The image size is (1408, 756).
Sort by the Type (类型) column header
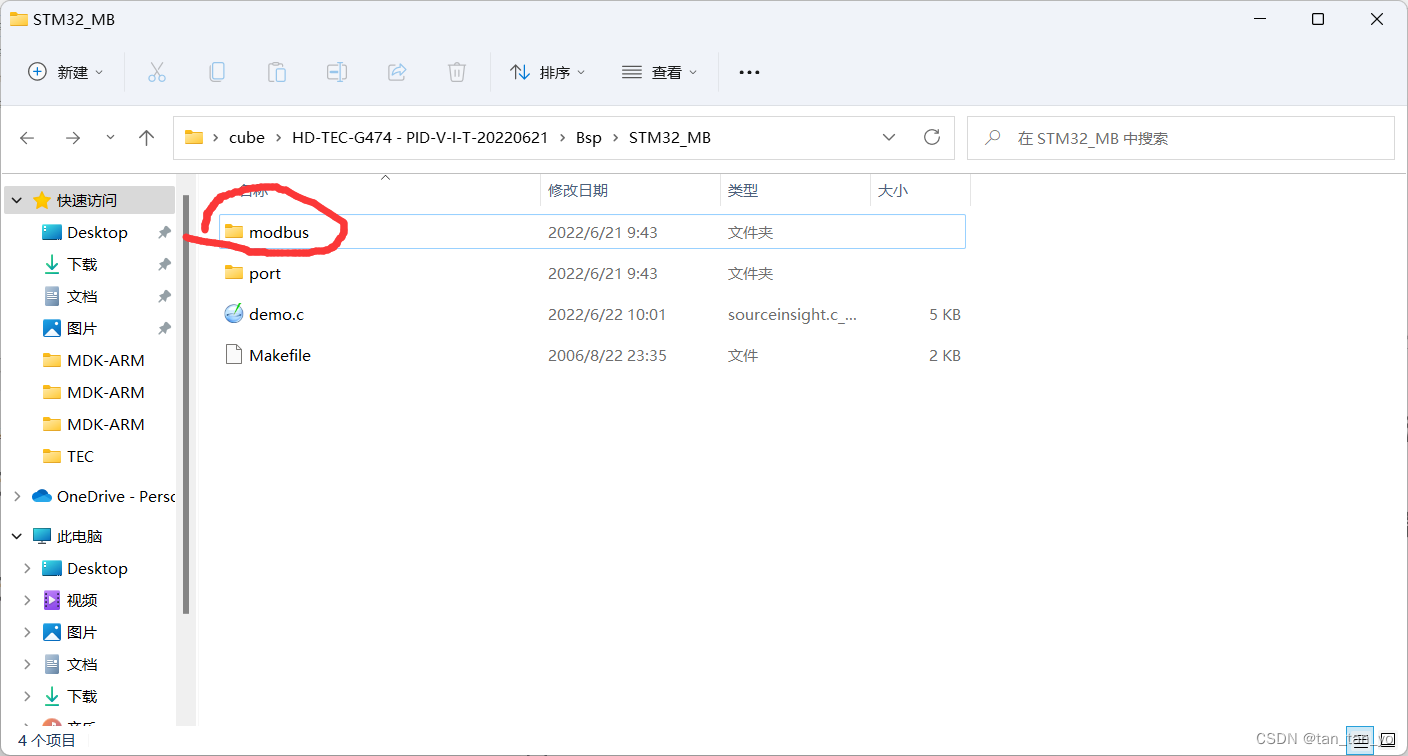pyautogui.click(x=795, y=190)
